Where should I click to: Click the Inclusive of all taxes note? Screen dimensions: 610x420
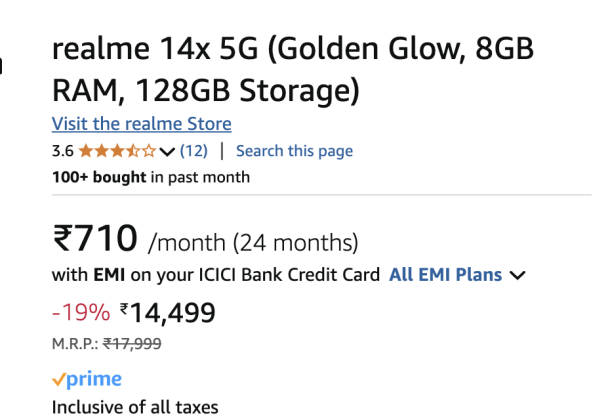134,407
